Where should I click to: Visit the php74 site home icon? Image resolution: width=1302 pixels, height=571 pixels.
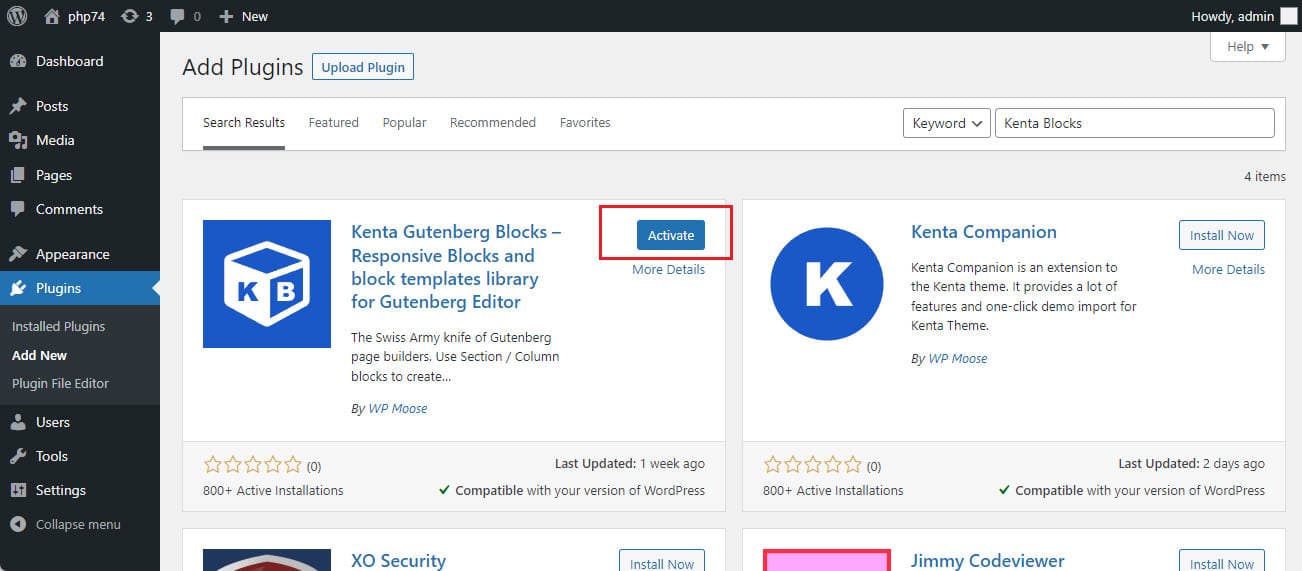(52, 16)
